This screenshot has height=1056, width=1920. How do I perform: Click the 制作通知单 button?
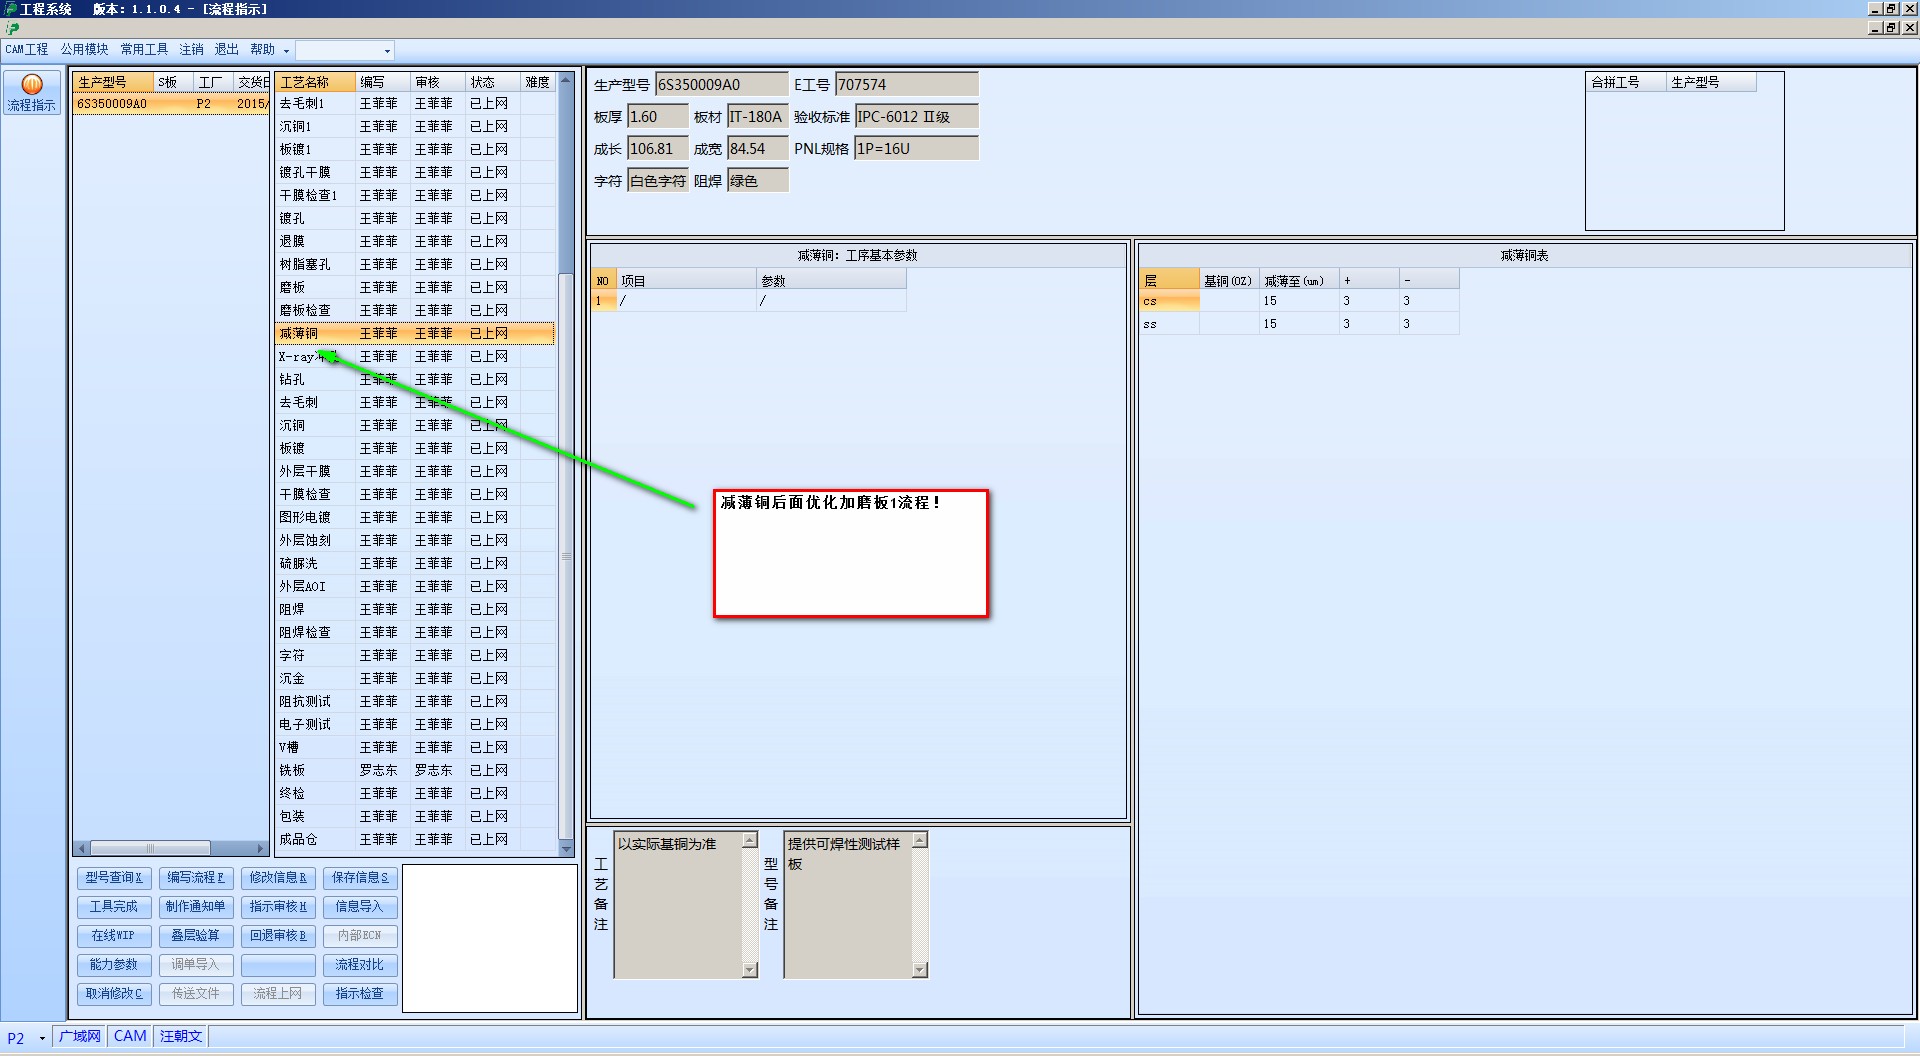(196, 907)
